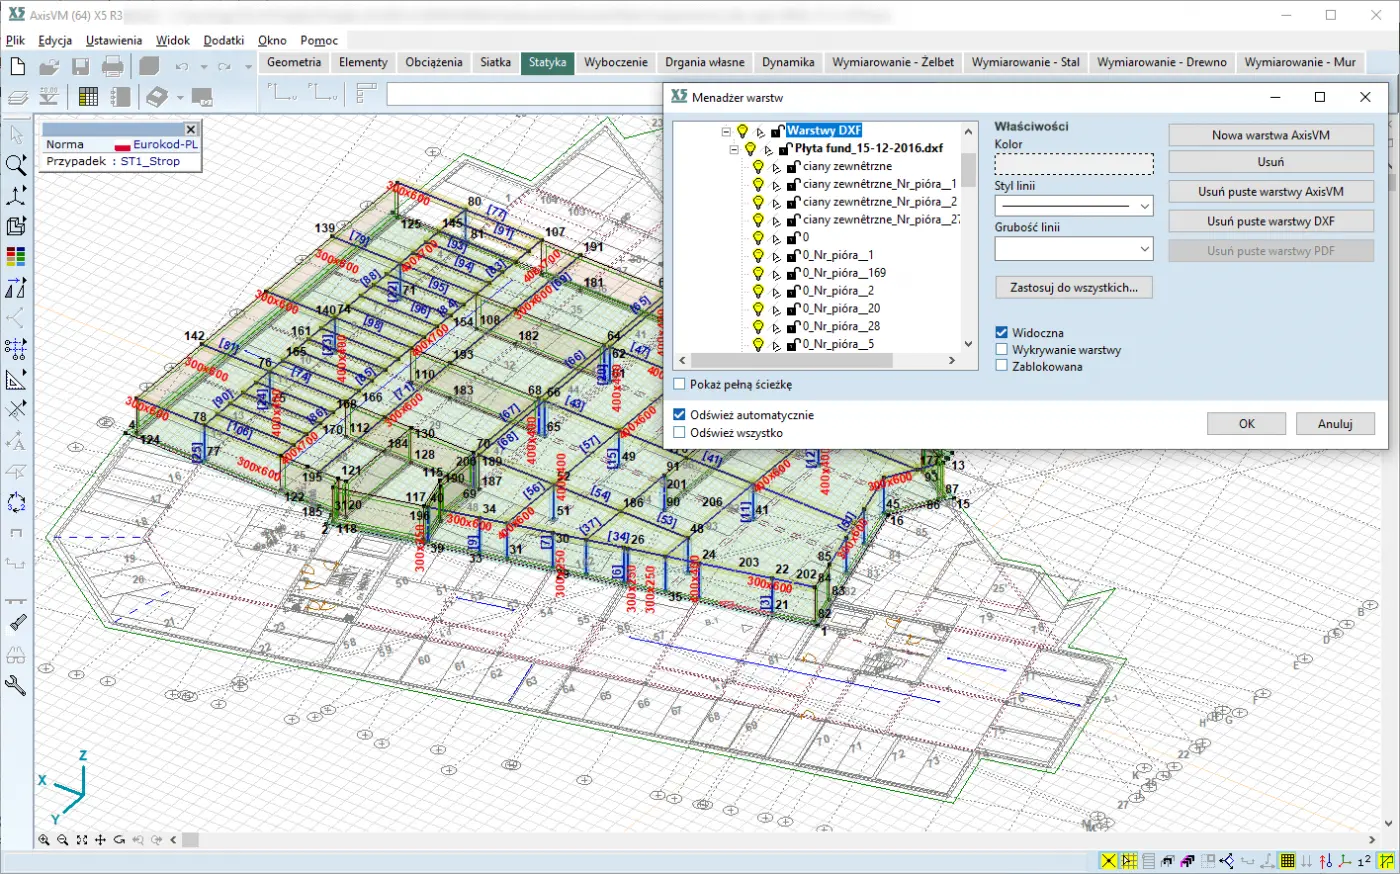Enable the Zablokowana checkbox
Image resolution: width=1400 pixels, height=874 pixels.
pos(1001,367)
